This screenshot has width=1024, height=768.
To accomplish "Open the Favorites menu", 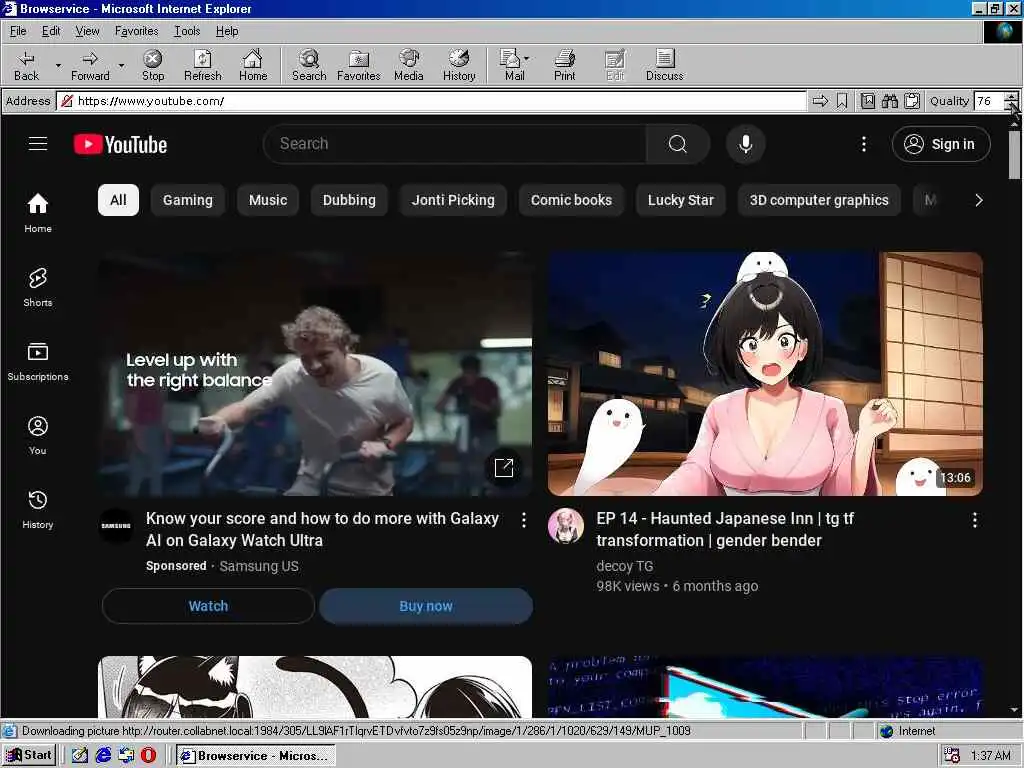I will tap(136, 31).
